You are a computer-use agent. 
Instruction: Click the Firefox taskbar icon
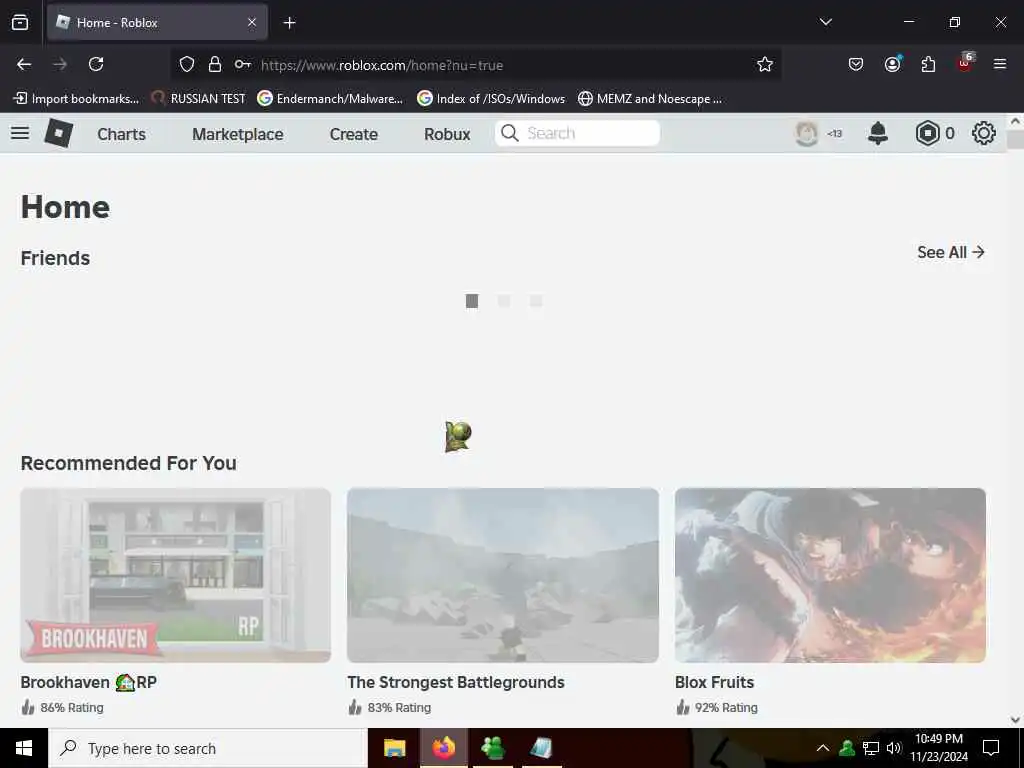443,748
